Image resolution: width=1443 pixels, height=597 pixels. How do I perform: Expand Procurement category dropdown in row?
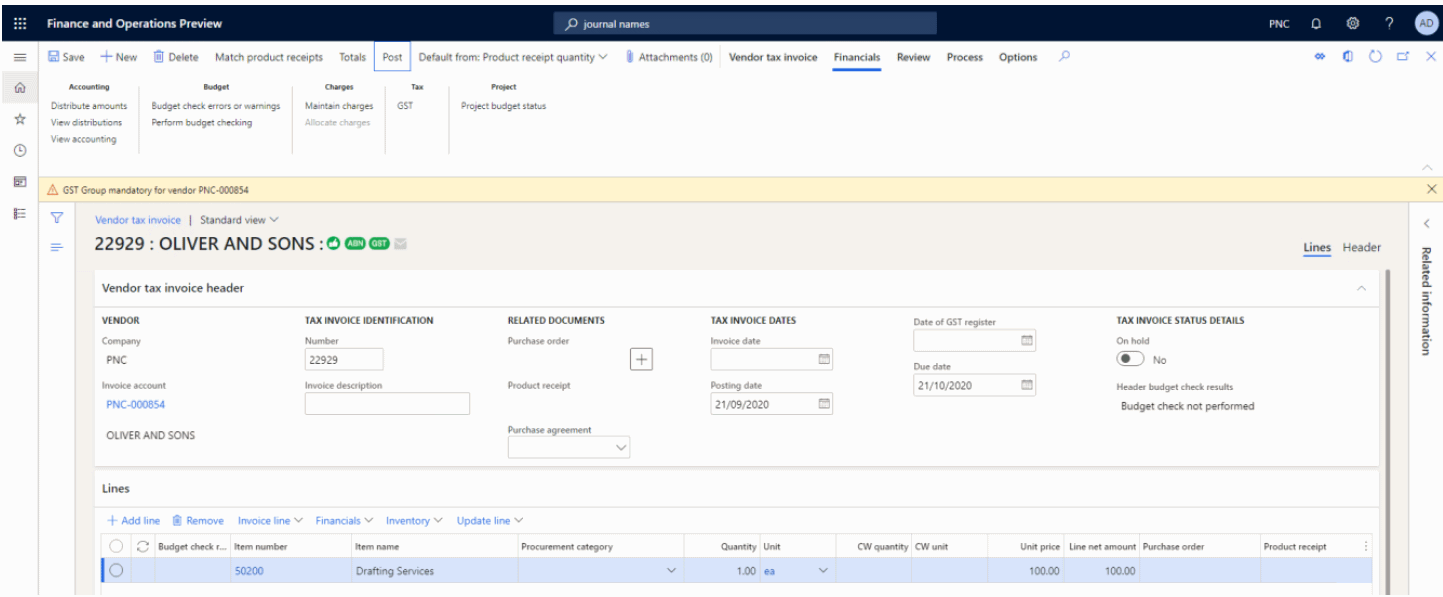pos(671,571)
